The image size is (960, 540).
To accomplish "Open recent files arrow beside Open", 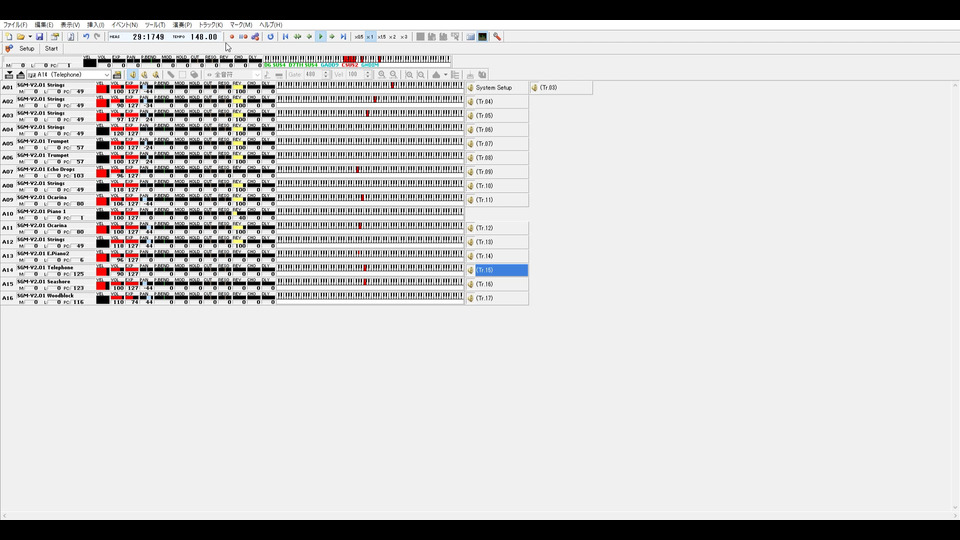I will pyautogui.click(x=30, y=37).
